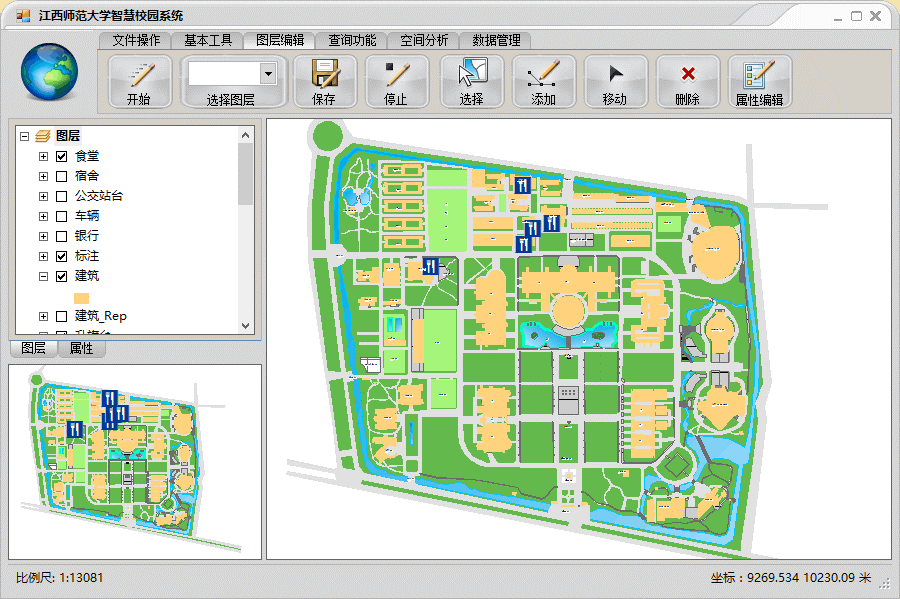Collapse the 建筑 layer node
The height and width of the screenshot is (599, 900).
43,276
